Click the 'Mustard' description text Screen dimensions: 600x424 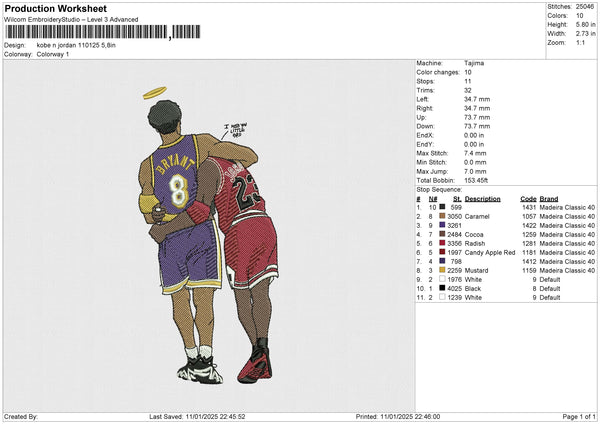476,271
